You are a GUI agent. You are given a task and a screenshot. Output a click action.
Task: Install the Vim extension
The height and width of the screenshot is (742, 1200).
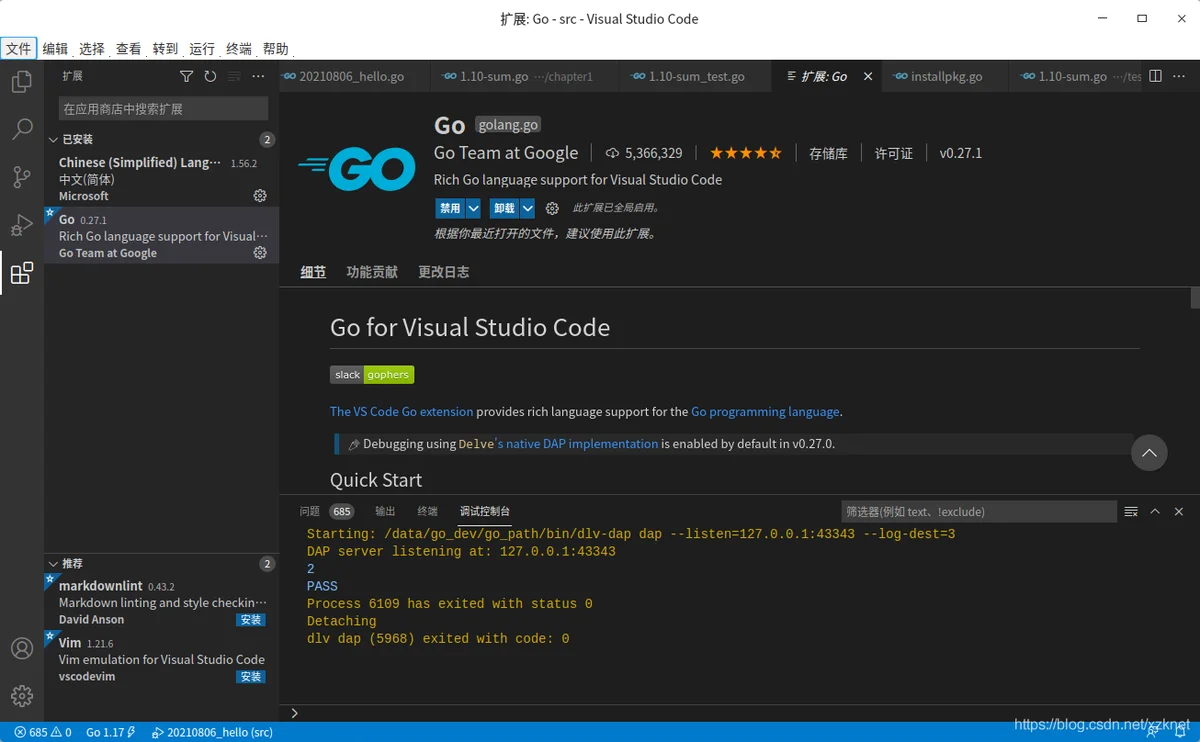point(251,677)
